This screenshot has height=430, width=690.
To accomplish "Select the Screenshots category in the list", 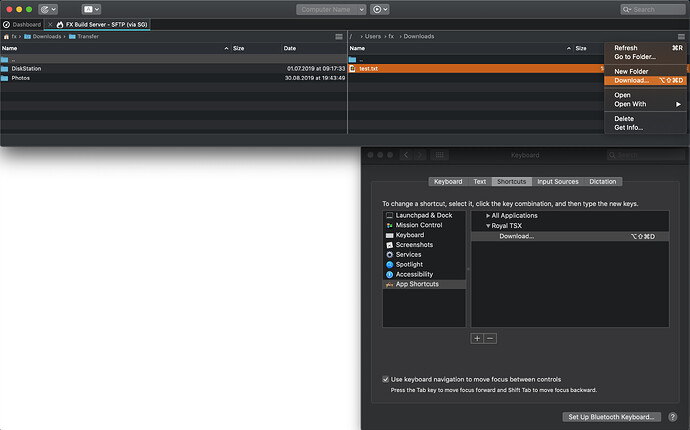I will pos(414,245).
